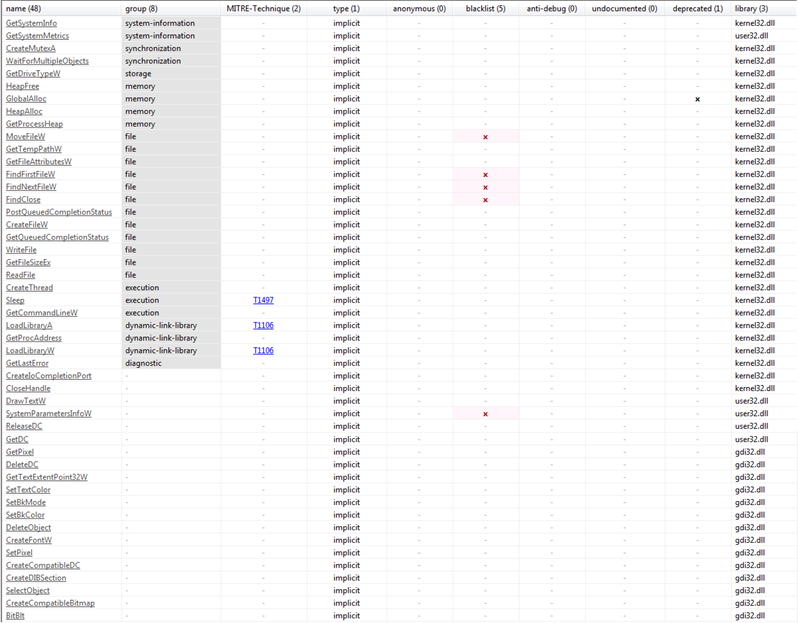
Task: Select the execution group cell of Sleep
Action: click(171, 300)
